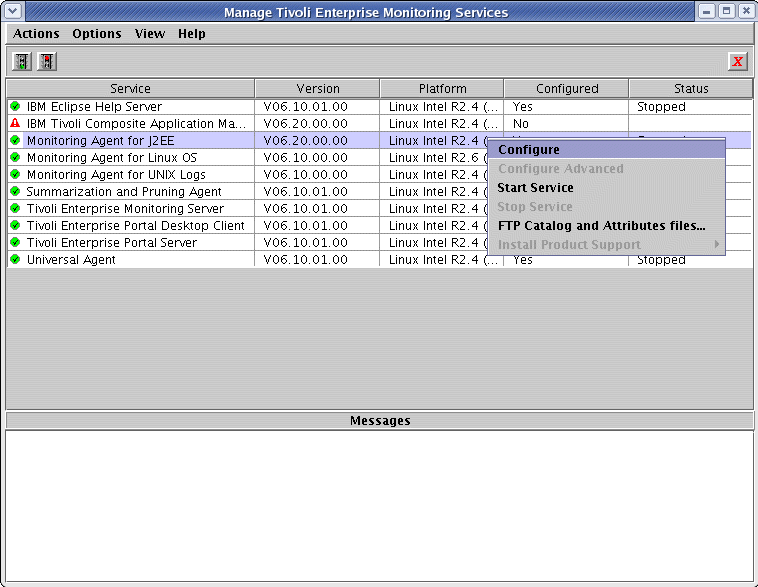
Task: Expand the Install Product Support submenu arrow
Action: pyautogui.click(x=716, y=245)
